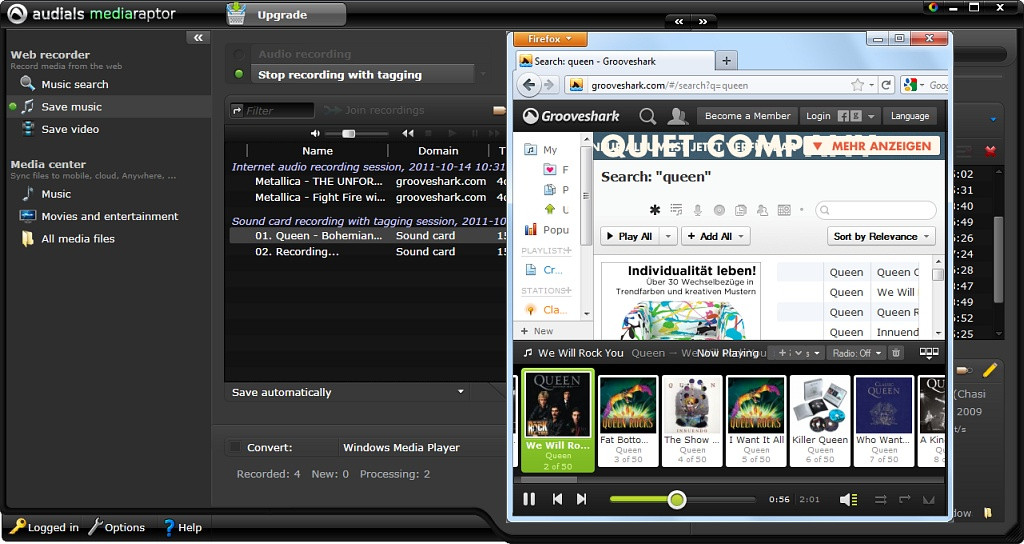Sort recordings by Name column
Screen dimensions: 1024x544
(317, 150)
